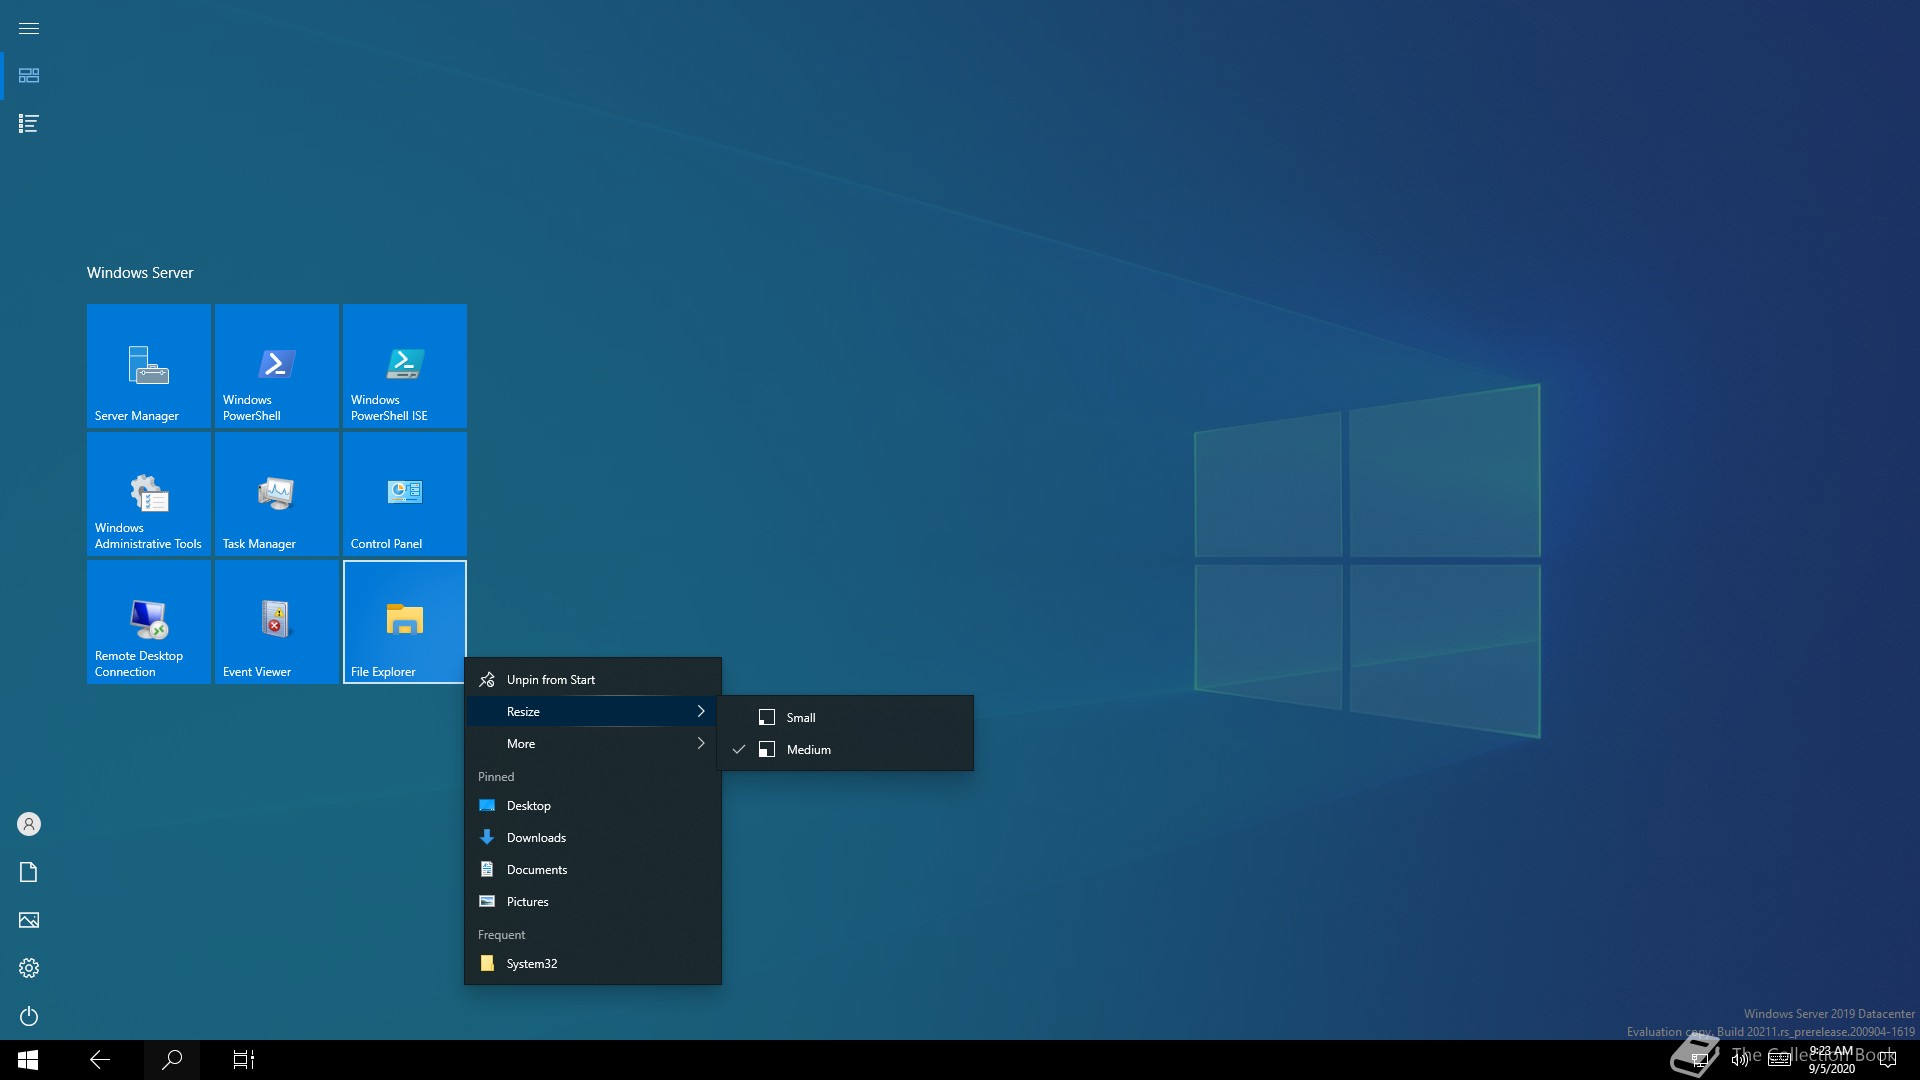This screenshot has width=1920, height=1080.
Task: Open the Task Manager tile
Action: coord(277,494)
